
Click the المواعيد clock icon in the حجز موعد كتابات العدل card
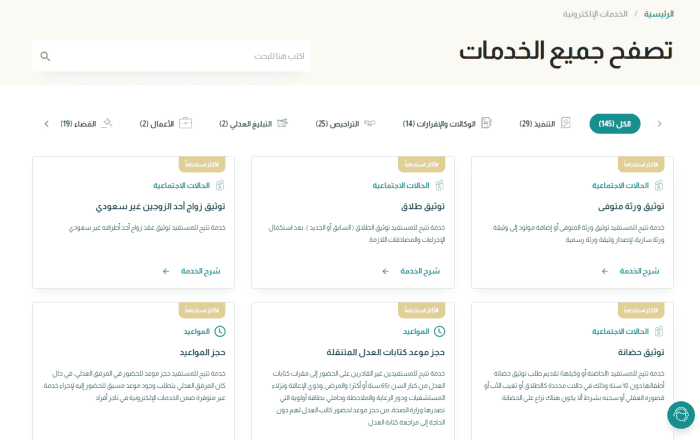pos(439,331)
